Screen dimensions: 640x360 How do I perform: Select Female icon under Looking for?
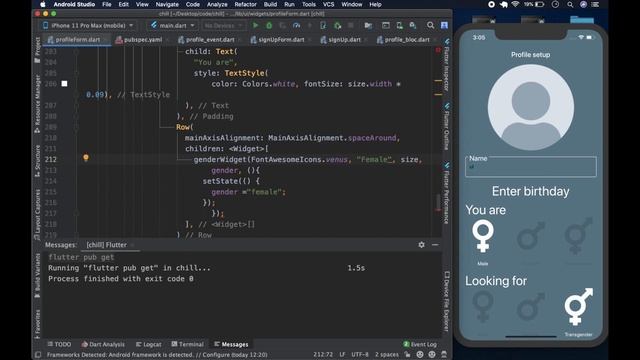pos(483,307)
